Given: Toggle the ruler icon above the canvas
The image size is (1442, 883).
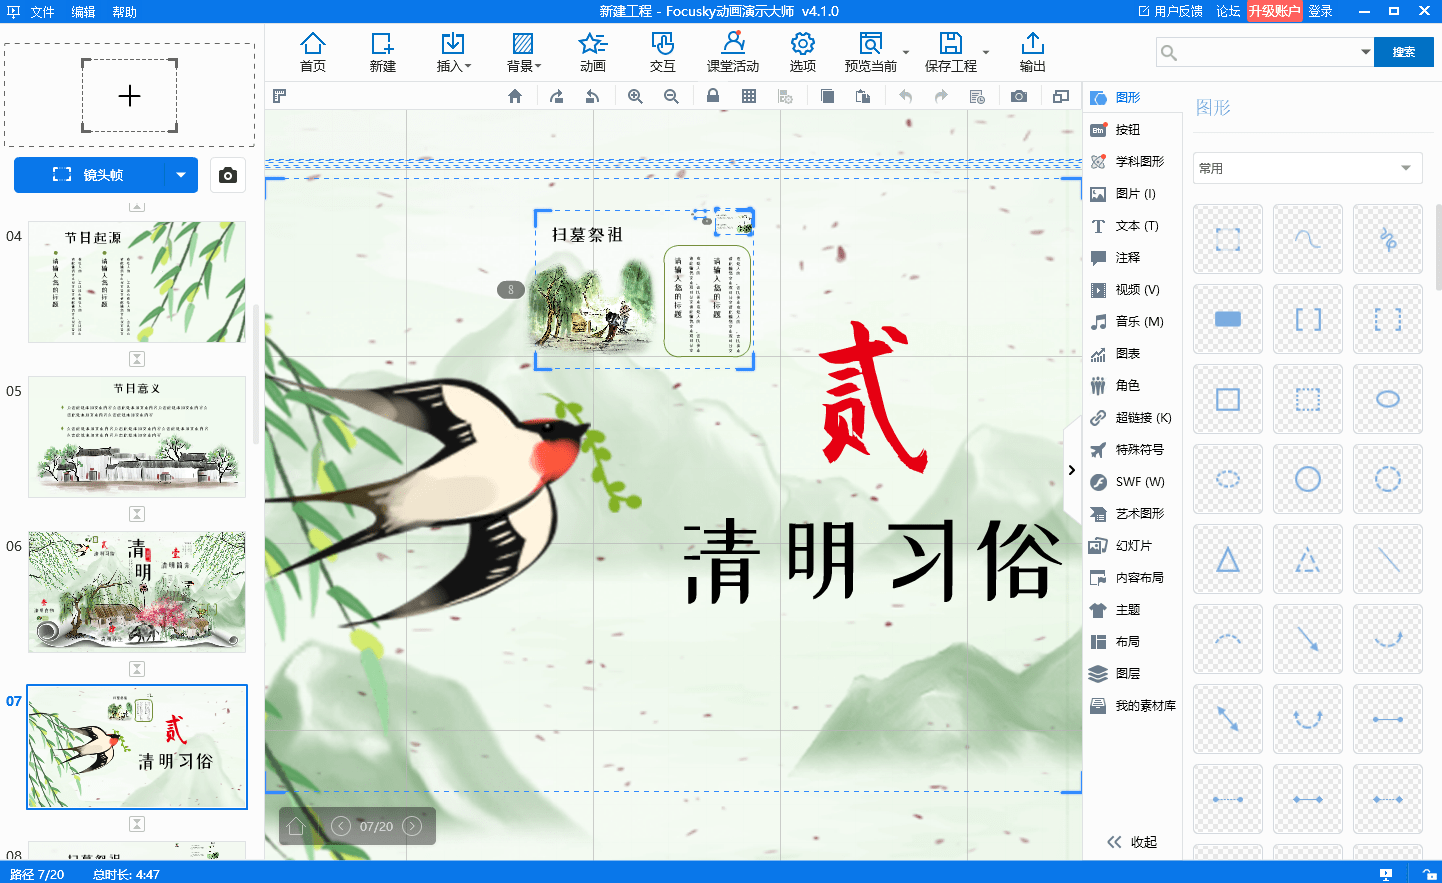Looking at the screenshot, I should coord(280,96).
